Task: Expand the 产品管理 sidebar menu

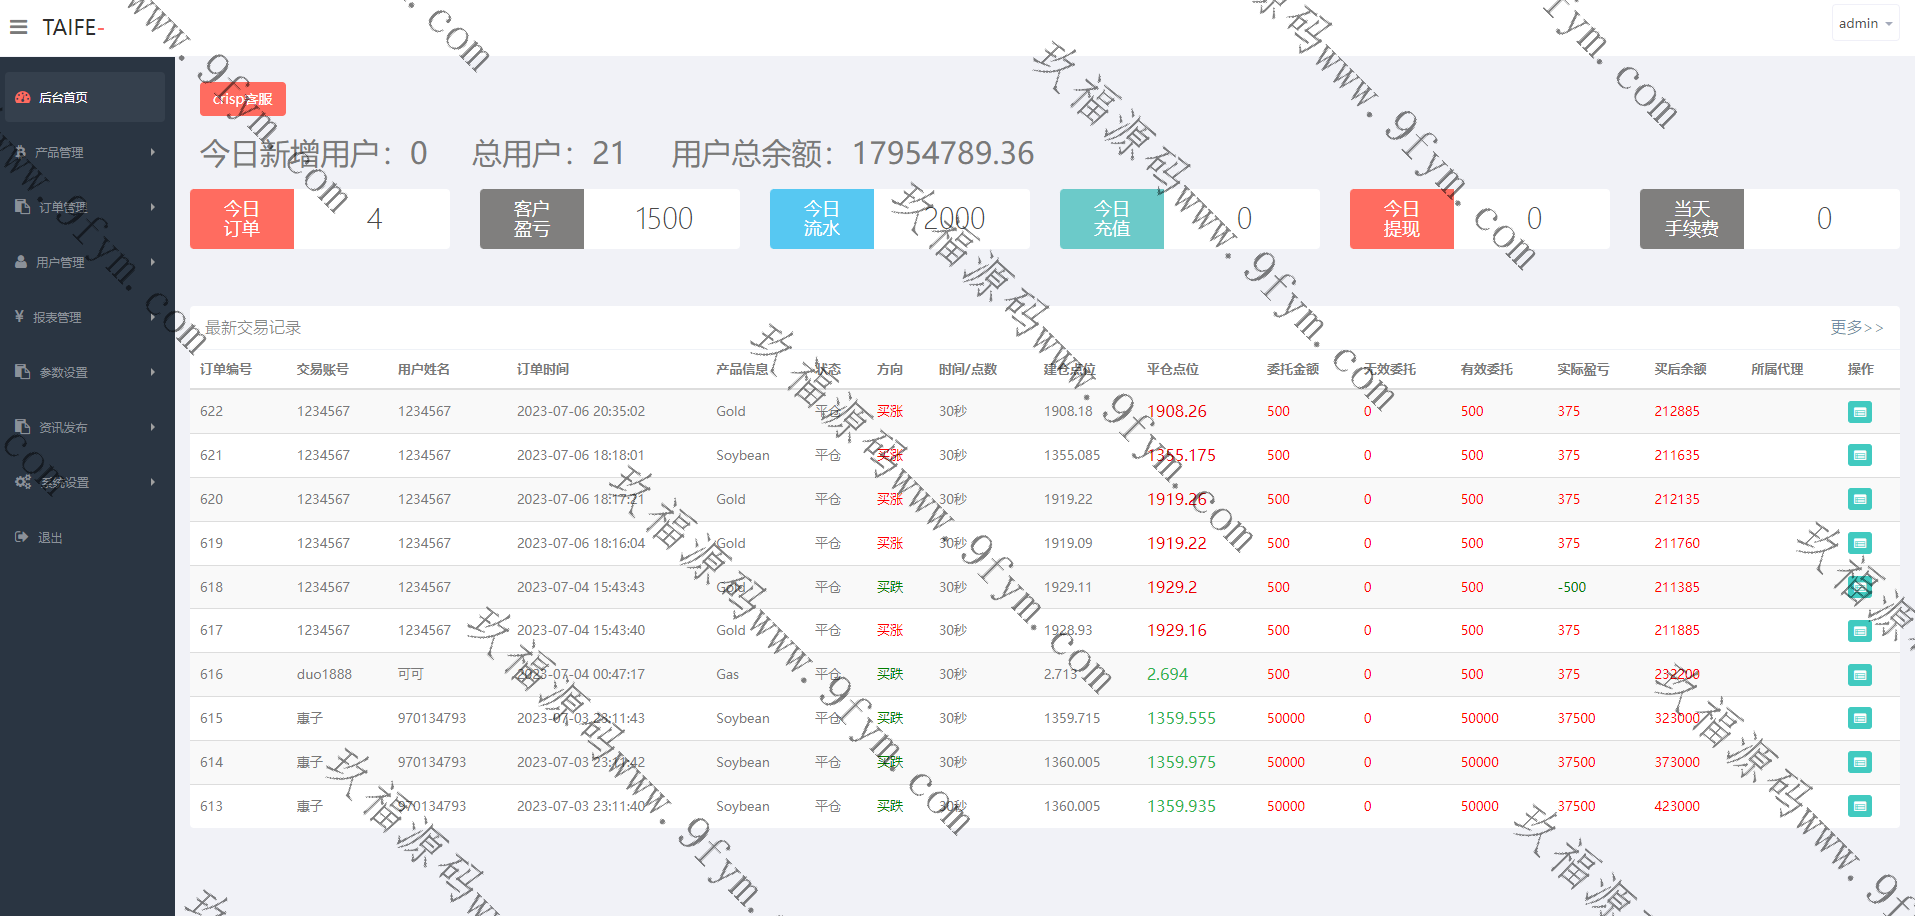Action: [x=86, y=152]
